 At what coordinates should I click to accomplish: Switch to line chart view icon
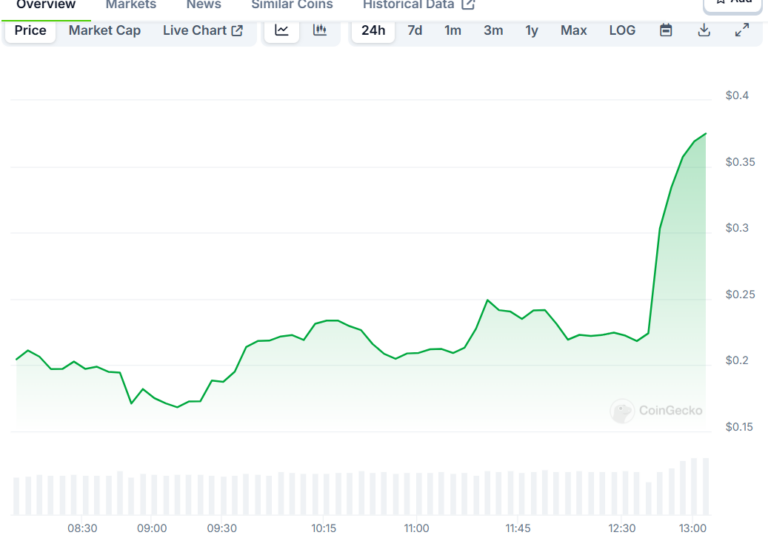[282, 30]
